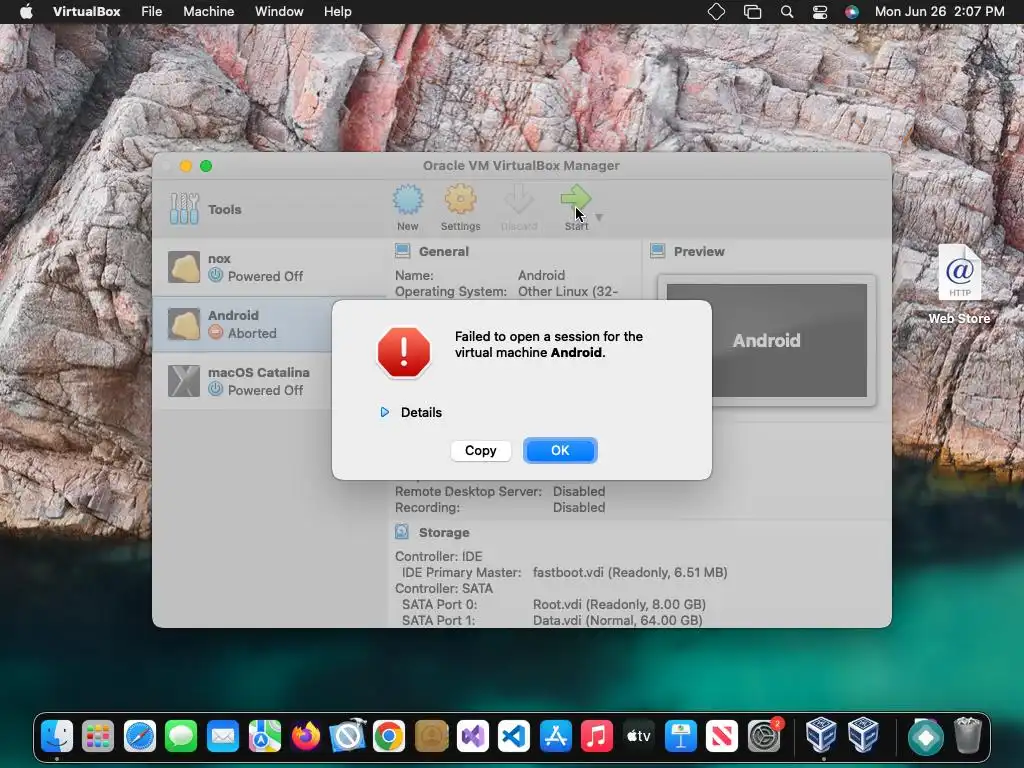This screenshot has width=1024, height=768.
Task: Open Music from the dock
Action: point(597,737)
